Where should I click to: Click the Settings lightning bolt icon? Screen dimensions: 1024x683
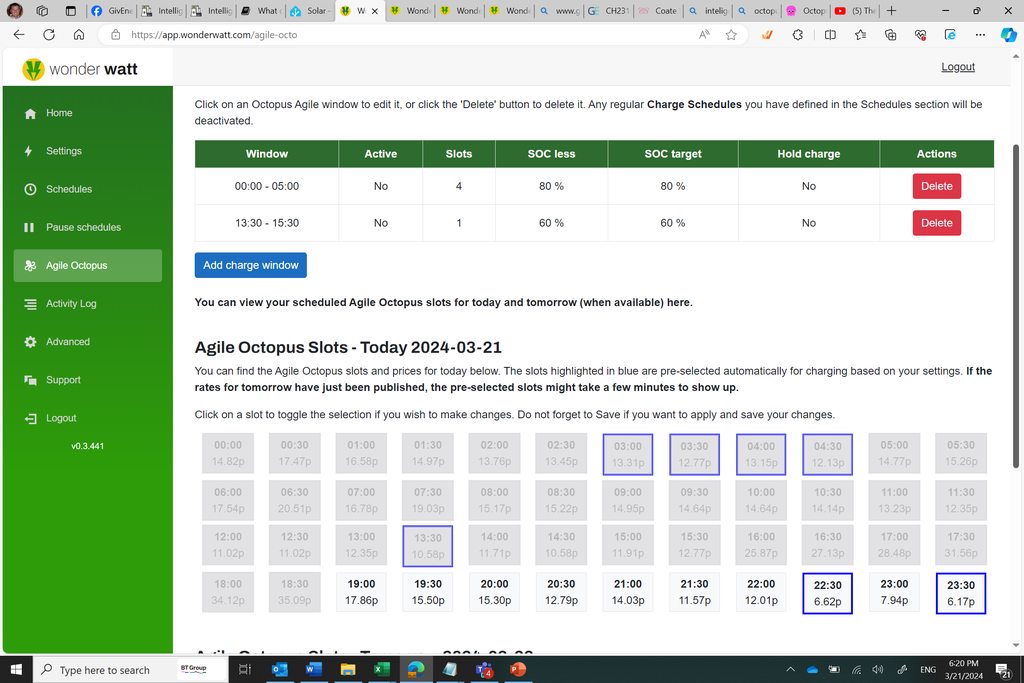(x=30, y=151)
